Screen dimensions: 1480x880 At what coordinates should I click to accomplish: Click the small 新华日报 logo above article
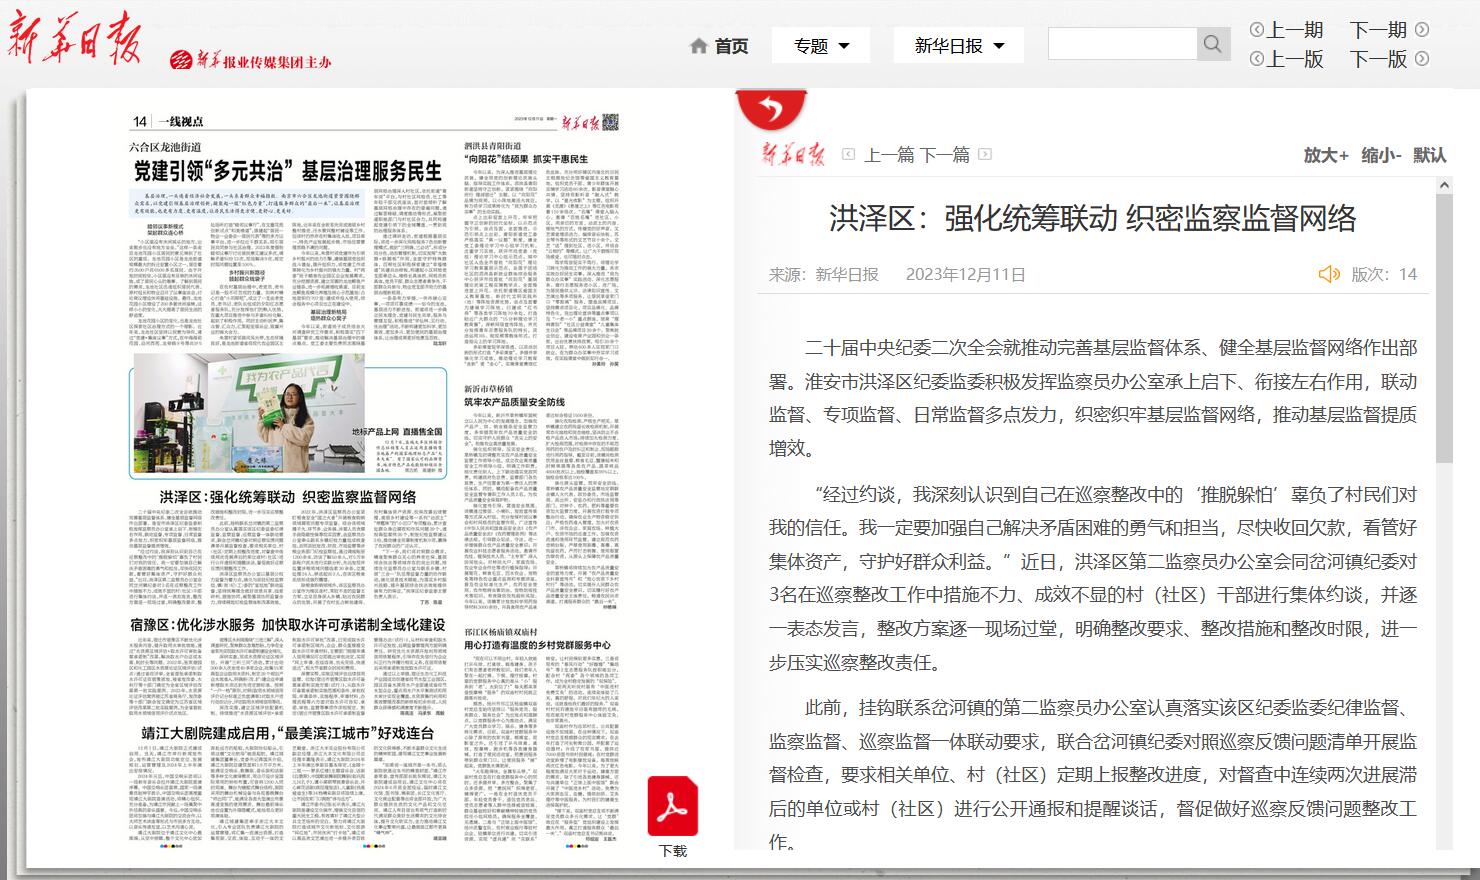(795, 154)
